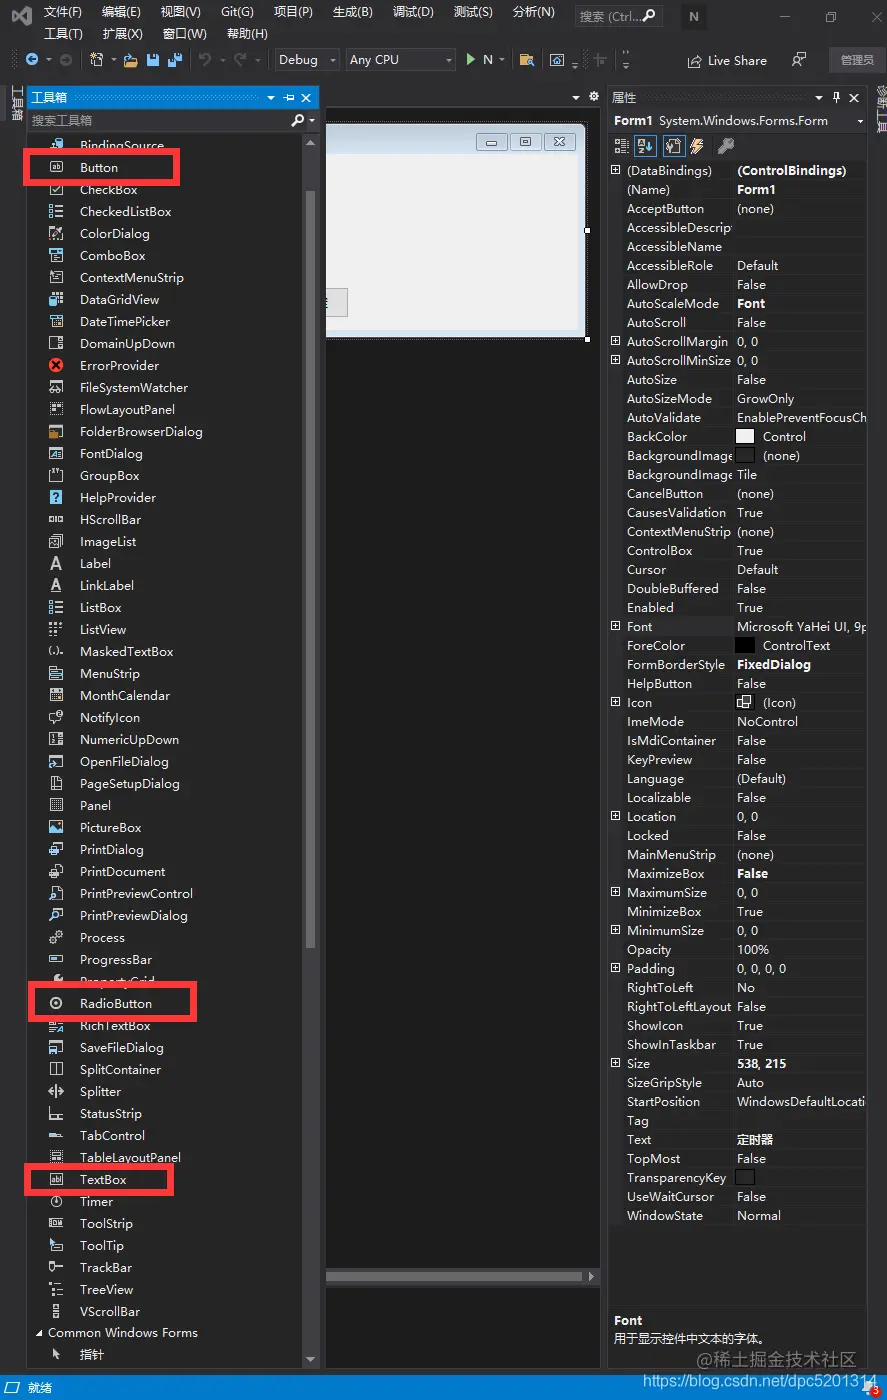Viewport: 887px width, 1400px height.
Task: Open the Debug configuration dropdown
Action: [x=307, y=60]
